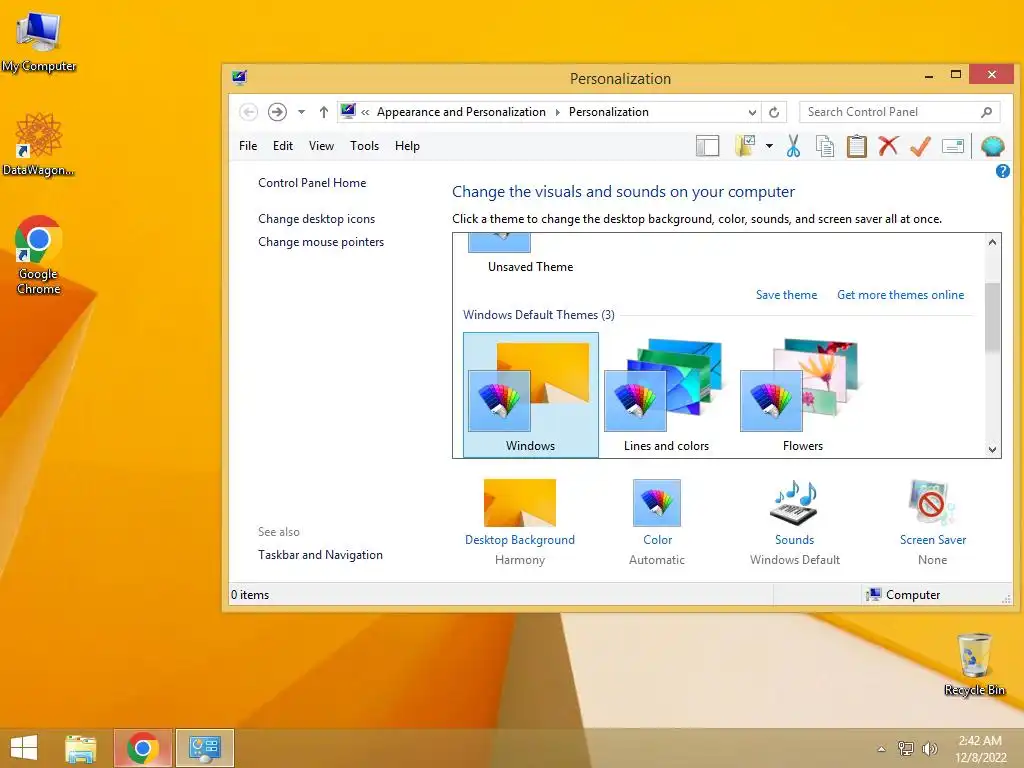Viewport: 1024px width, 768px height.
Task: Refresh the Personalization address bar
Action: [774, 112]
